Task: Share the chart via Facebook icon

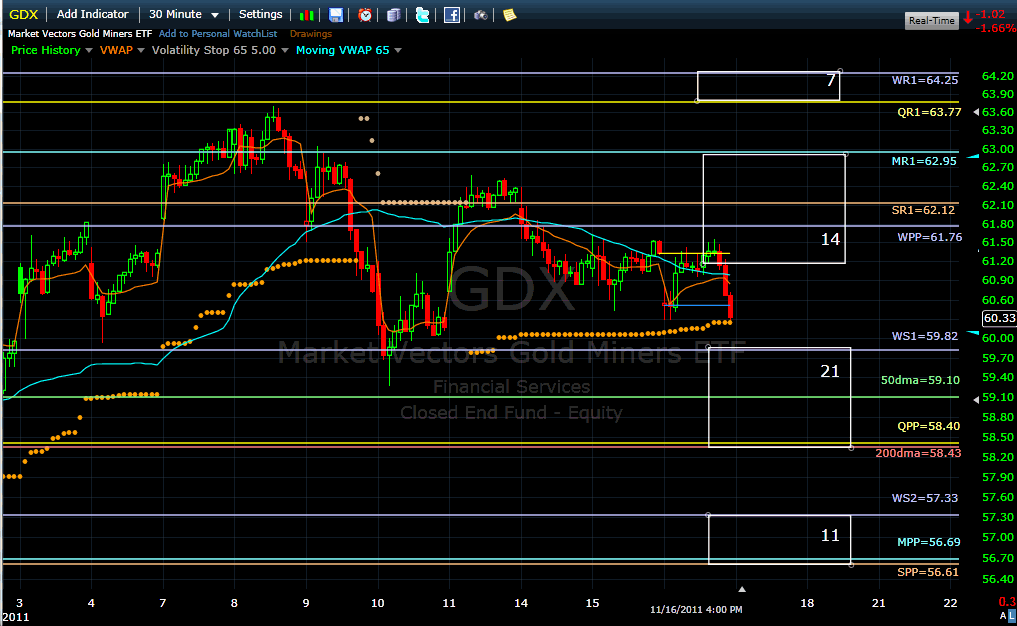Action: [451, 15]
